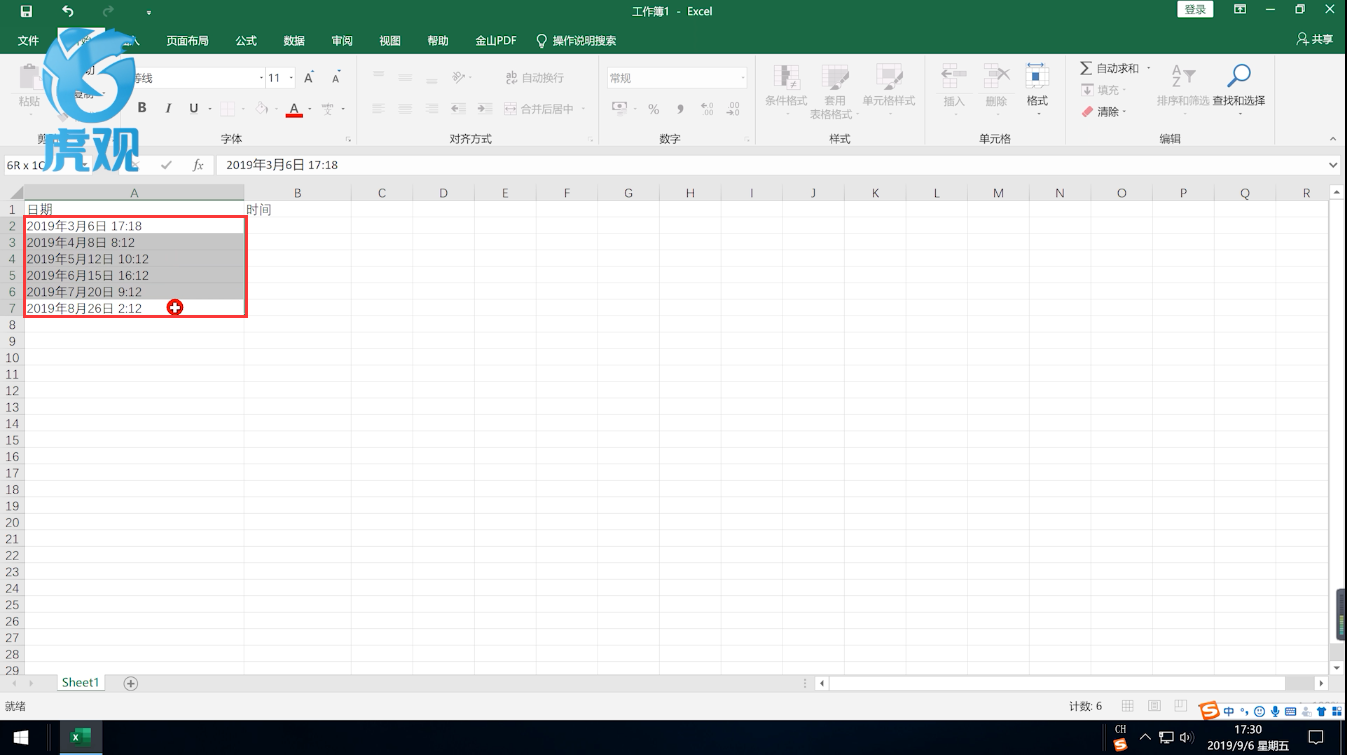Image resolution: width=1347 pixels, height=755 pixels.
Task: Click the 操作说明搜索 search box
Action: click(x=576, y=41)
